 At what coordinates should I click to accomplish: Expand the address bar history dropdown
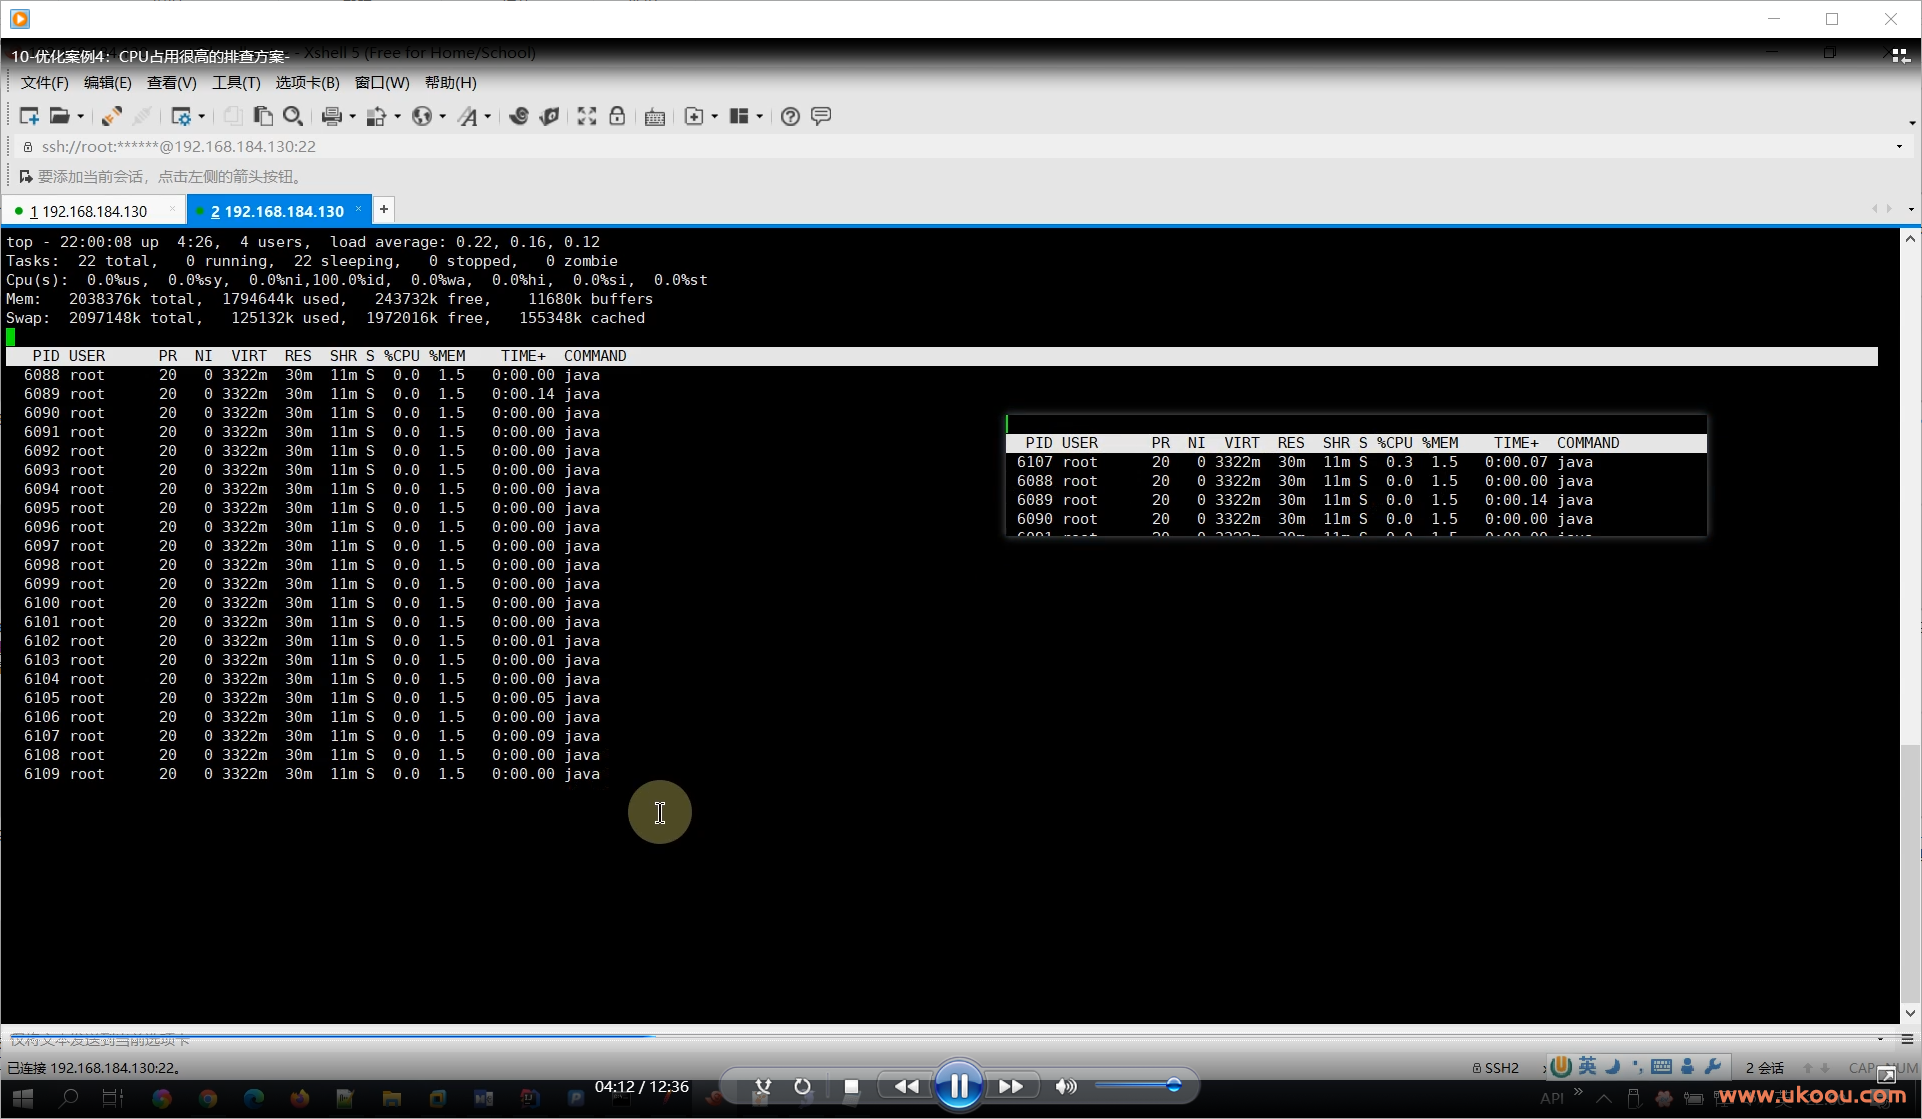(1899, 147)
